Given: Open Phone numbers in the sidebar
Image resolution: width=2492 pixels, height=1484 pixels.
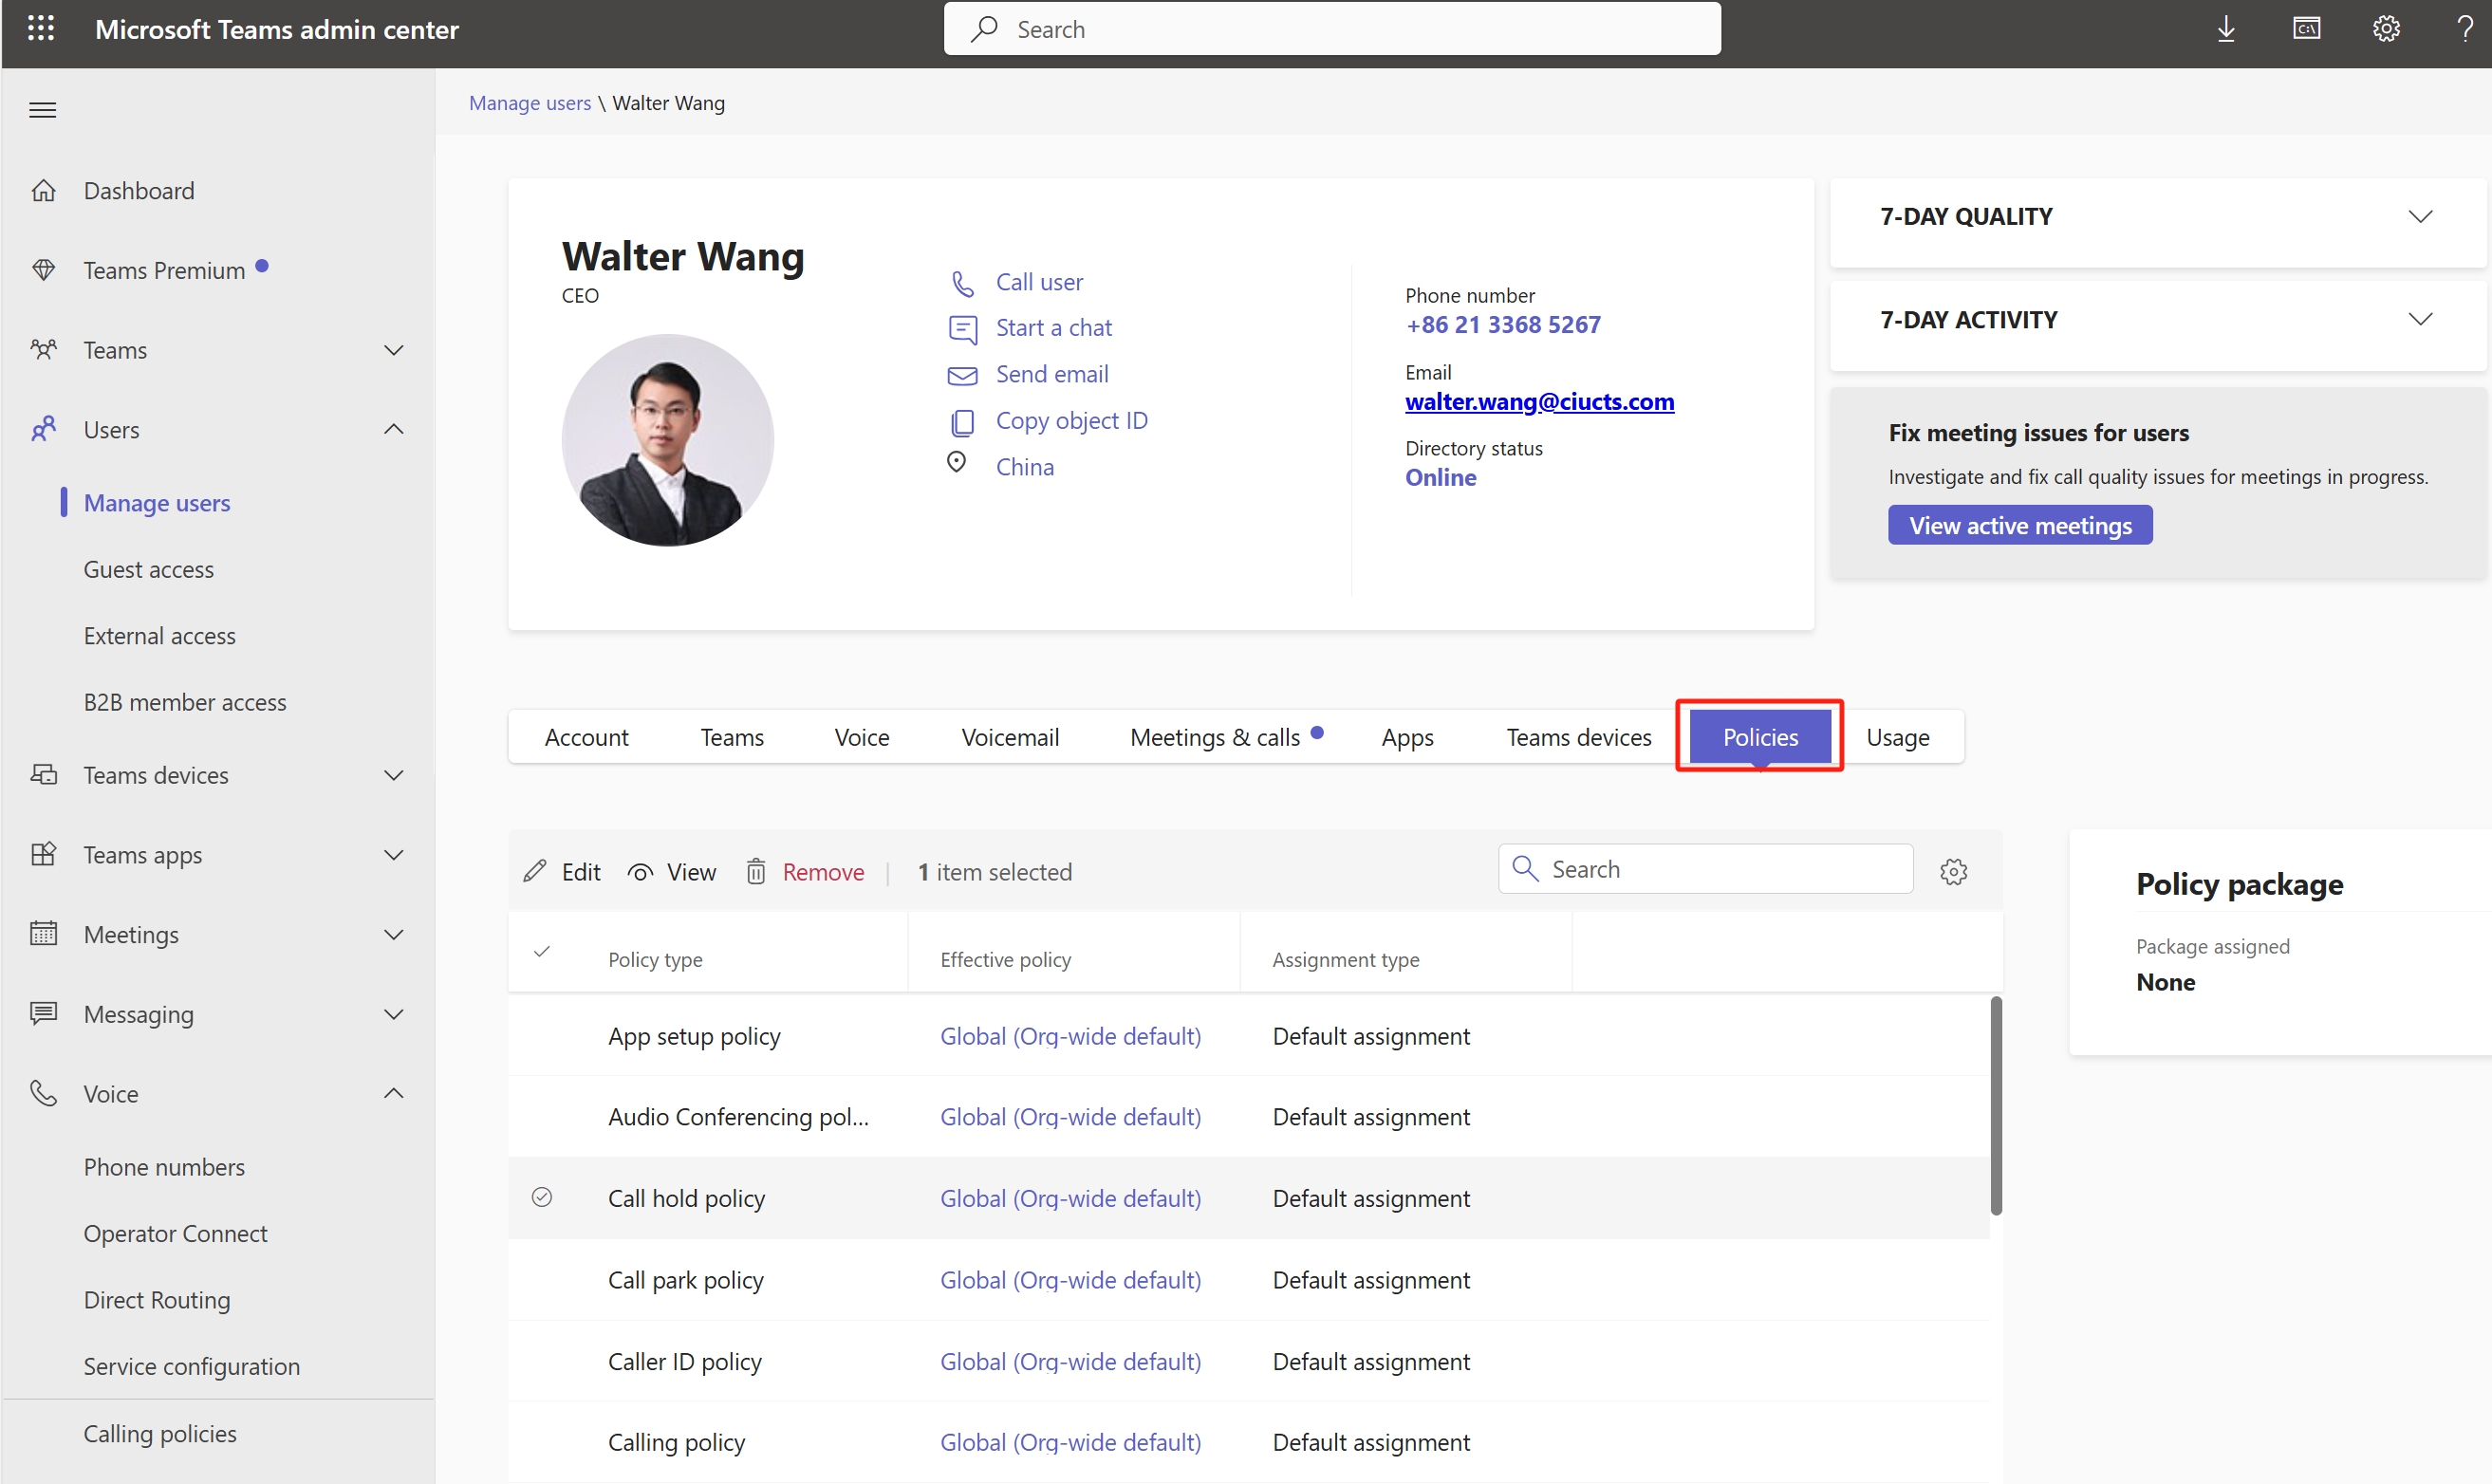Looking at the screenshot, I should point(164,1167).
